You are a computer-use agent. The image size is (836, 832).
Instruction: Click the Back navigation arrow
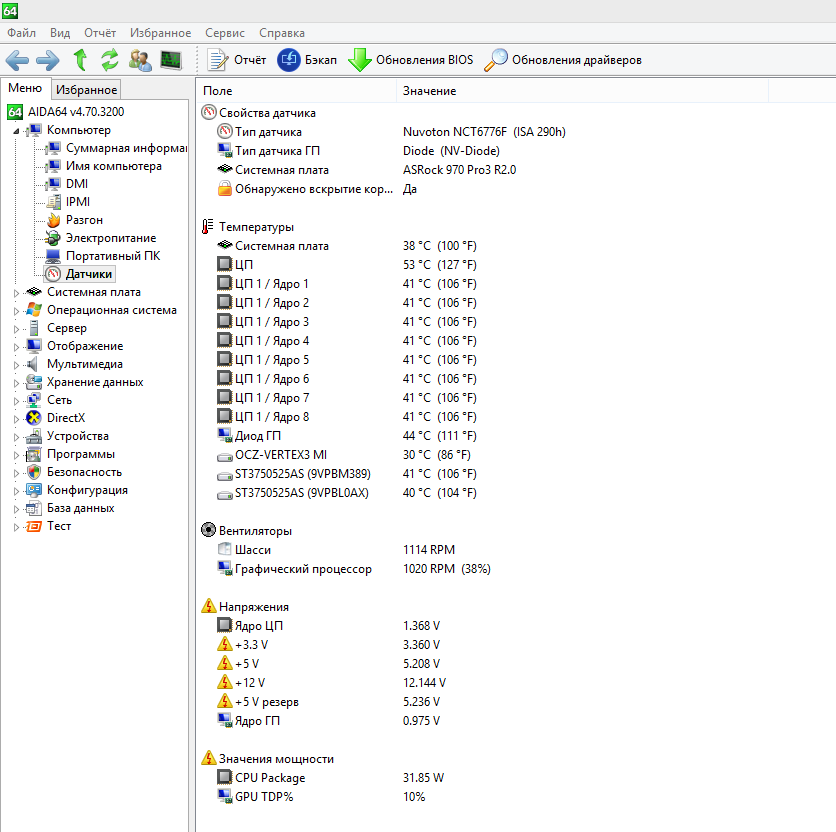pyautogui.click(x=17, y=60)
